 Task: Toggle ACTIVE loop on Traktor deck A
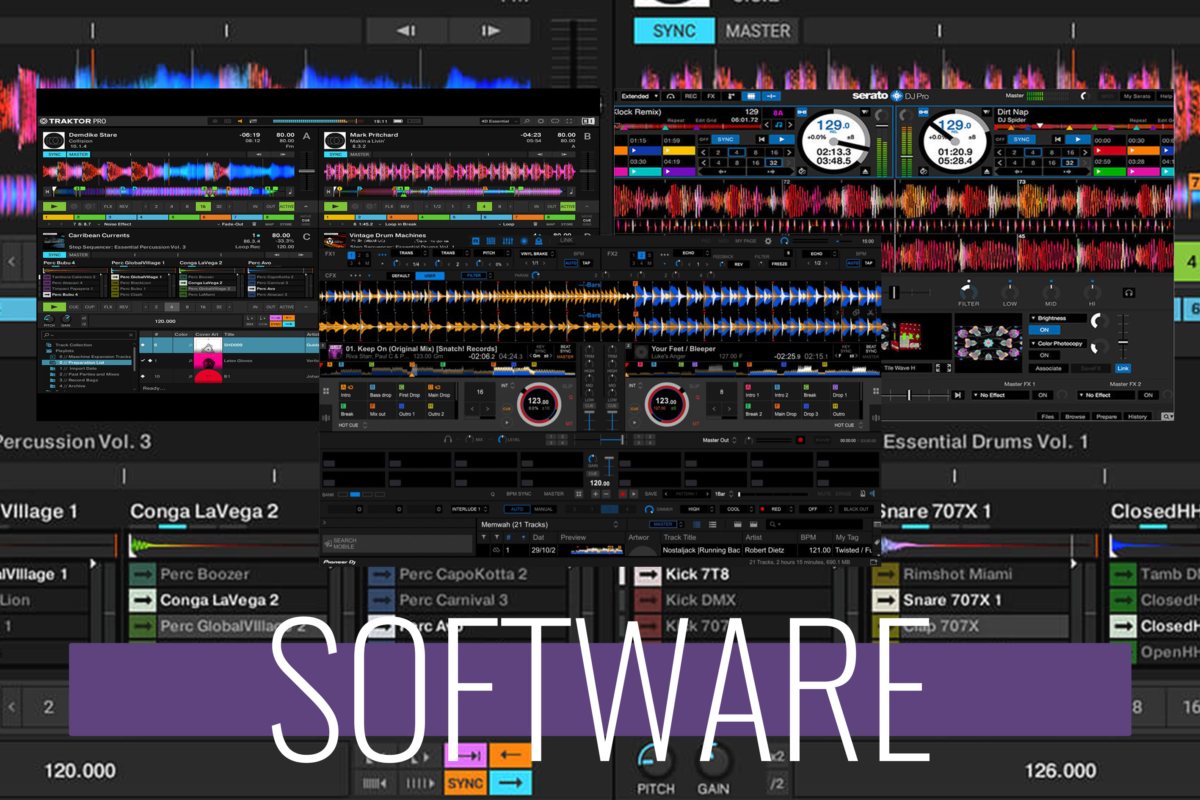(x=287, y=206)
